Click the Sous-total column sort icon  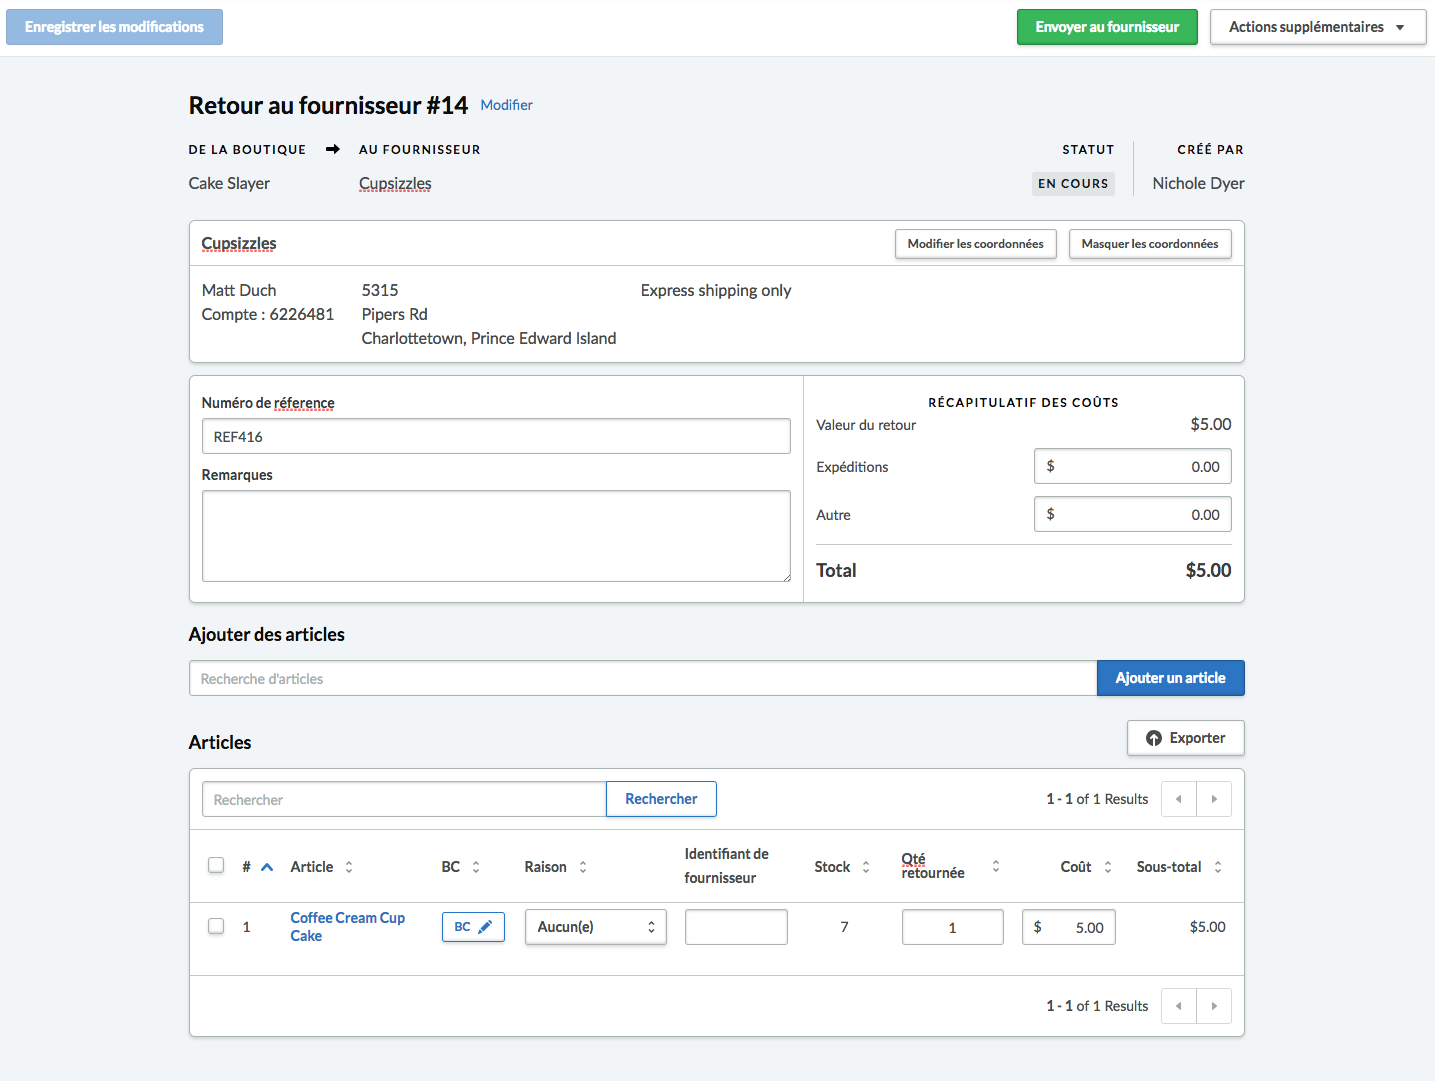(x=1218, y=867)
